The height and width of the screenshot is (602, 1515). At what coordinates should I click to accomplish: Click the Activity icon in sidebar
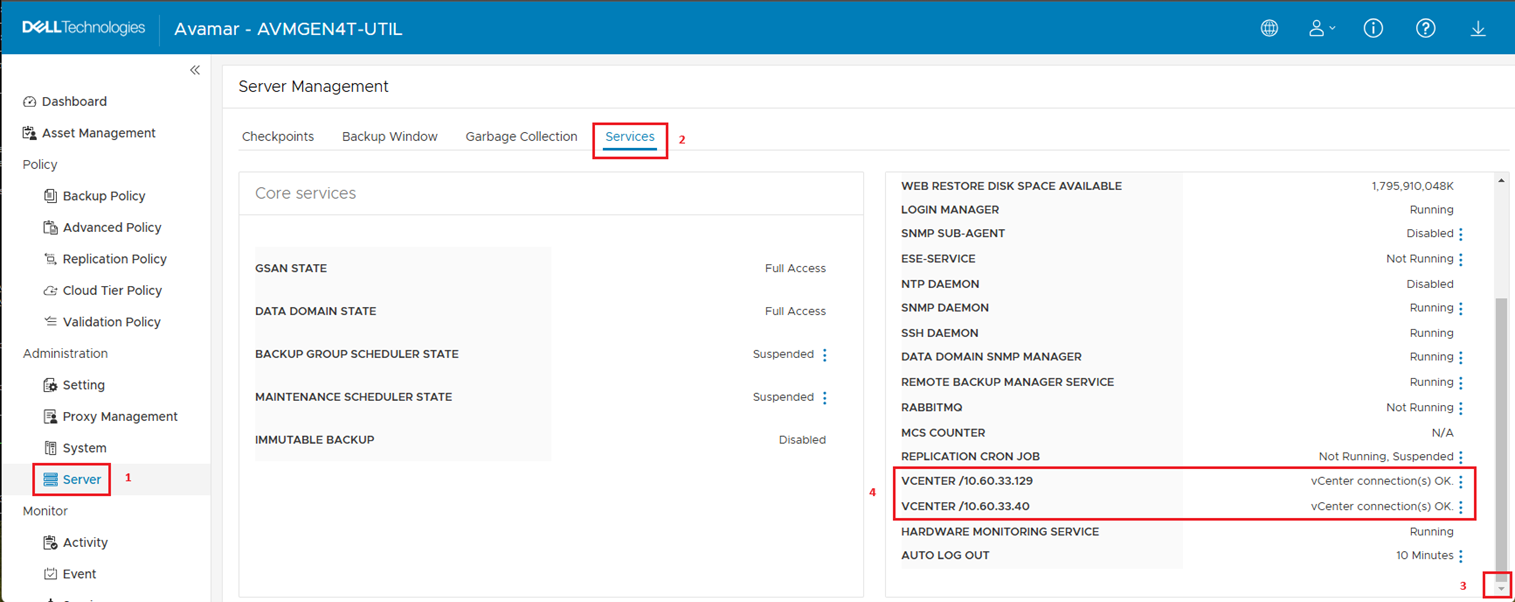50,542
